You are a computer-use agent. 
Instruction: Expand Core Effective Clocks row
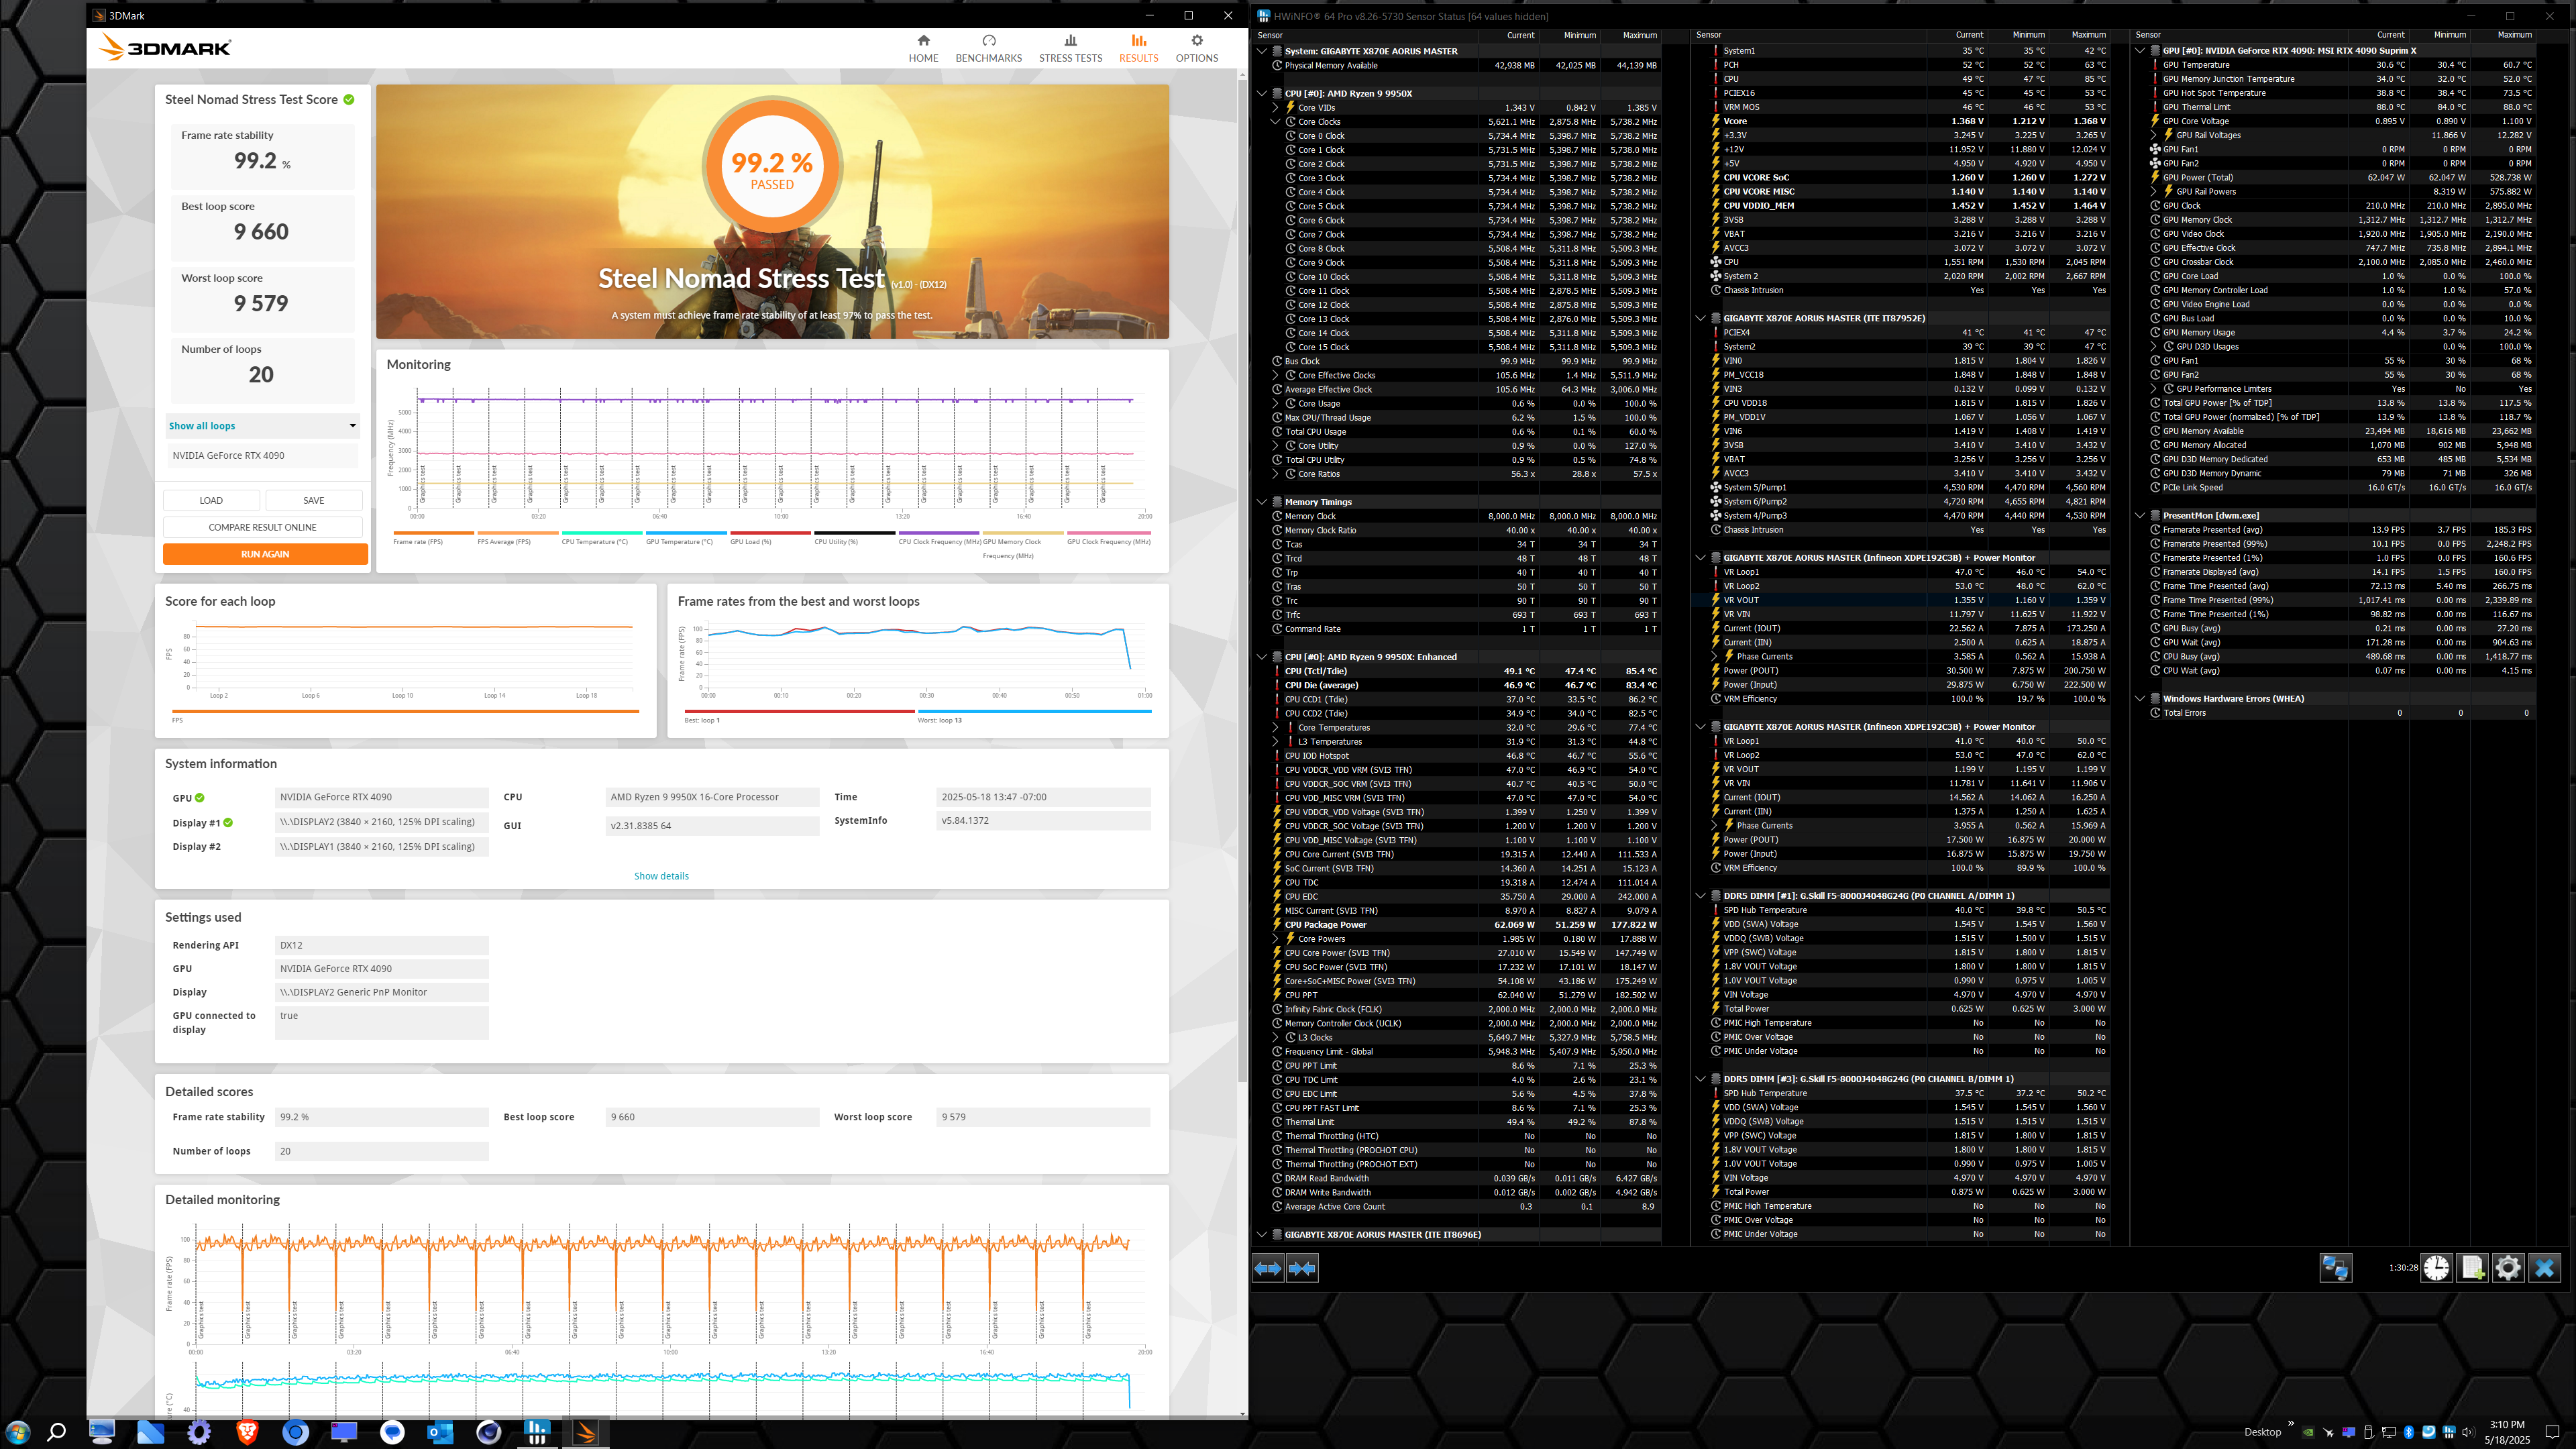(x=1275, y=375)
